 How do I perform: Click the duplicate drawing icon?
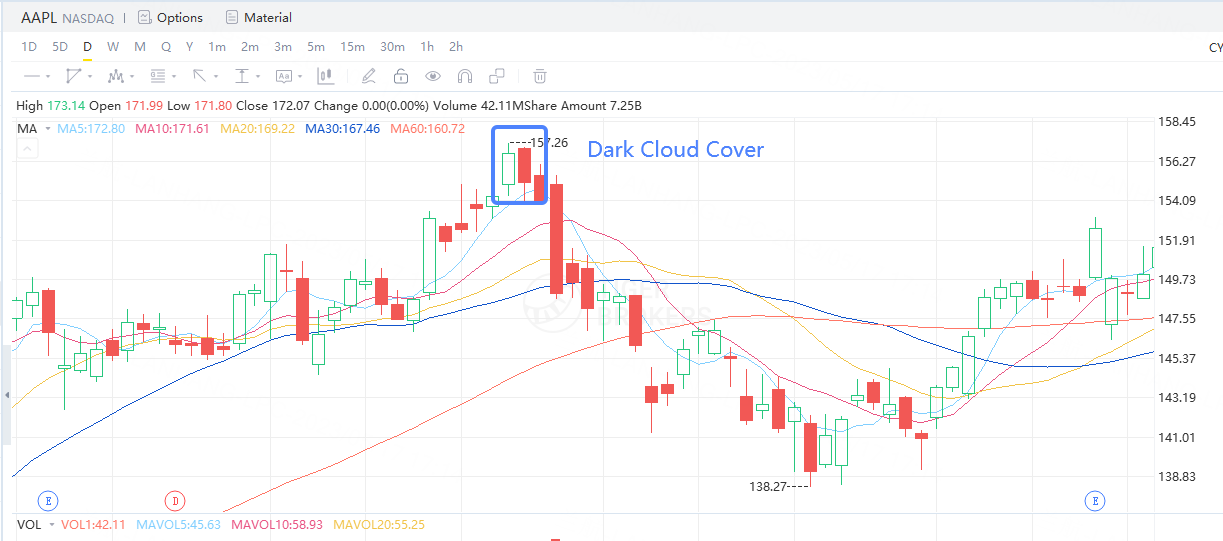click(497, 76)
